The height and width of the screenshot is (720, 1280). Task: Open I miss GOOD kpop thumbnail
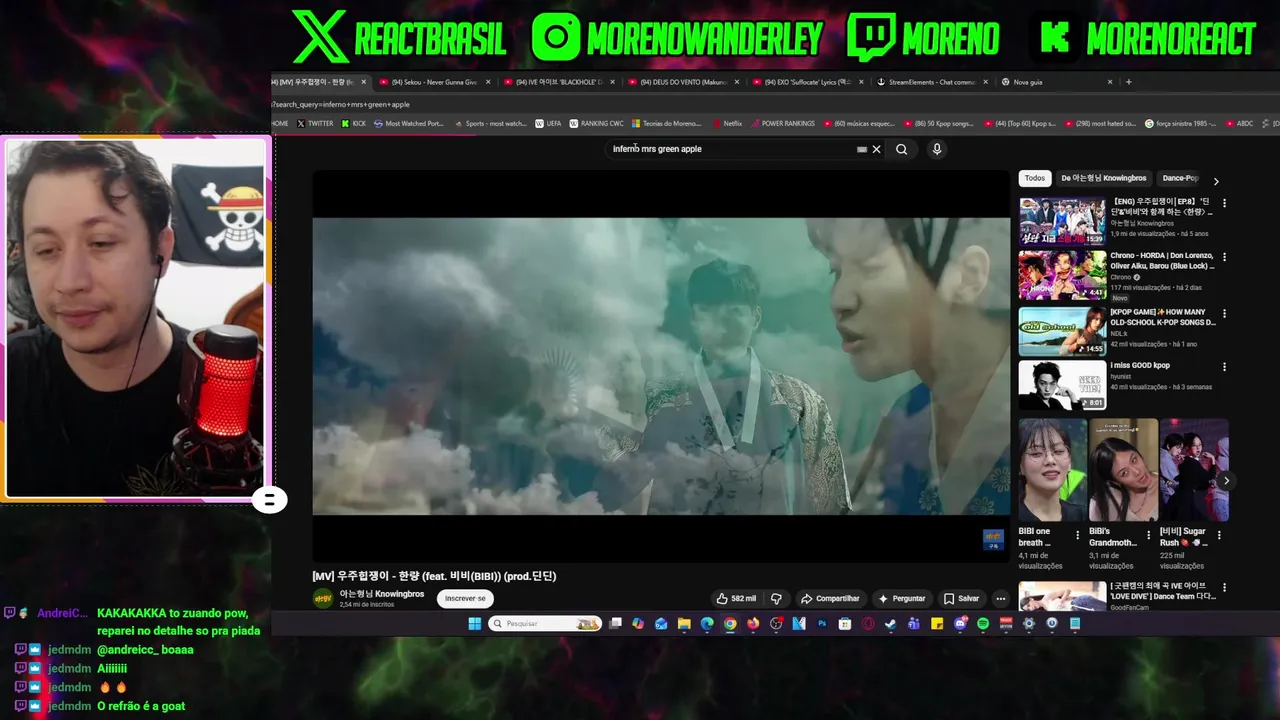[x=1062, y=385]
